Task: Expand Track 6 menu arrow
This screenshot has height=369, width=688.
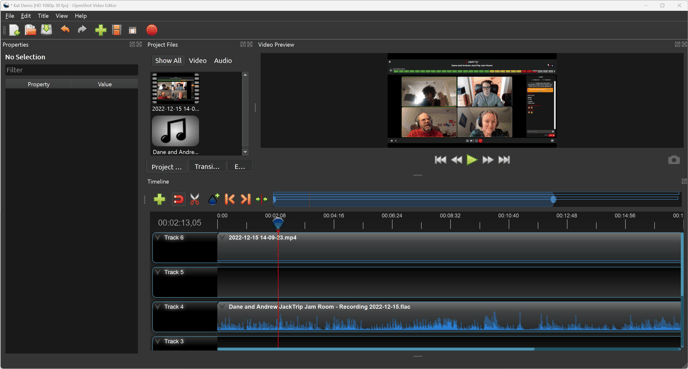Action: coord(158,237)
